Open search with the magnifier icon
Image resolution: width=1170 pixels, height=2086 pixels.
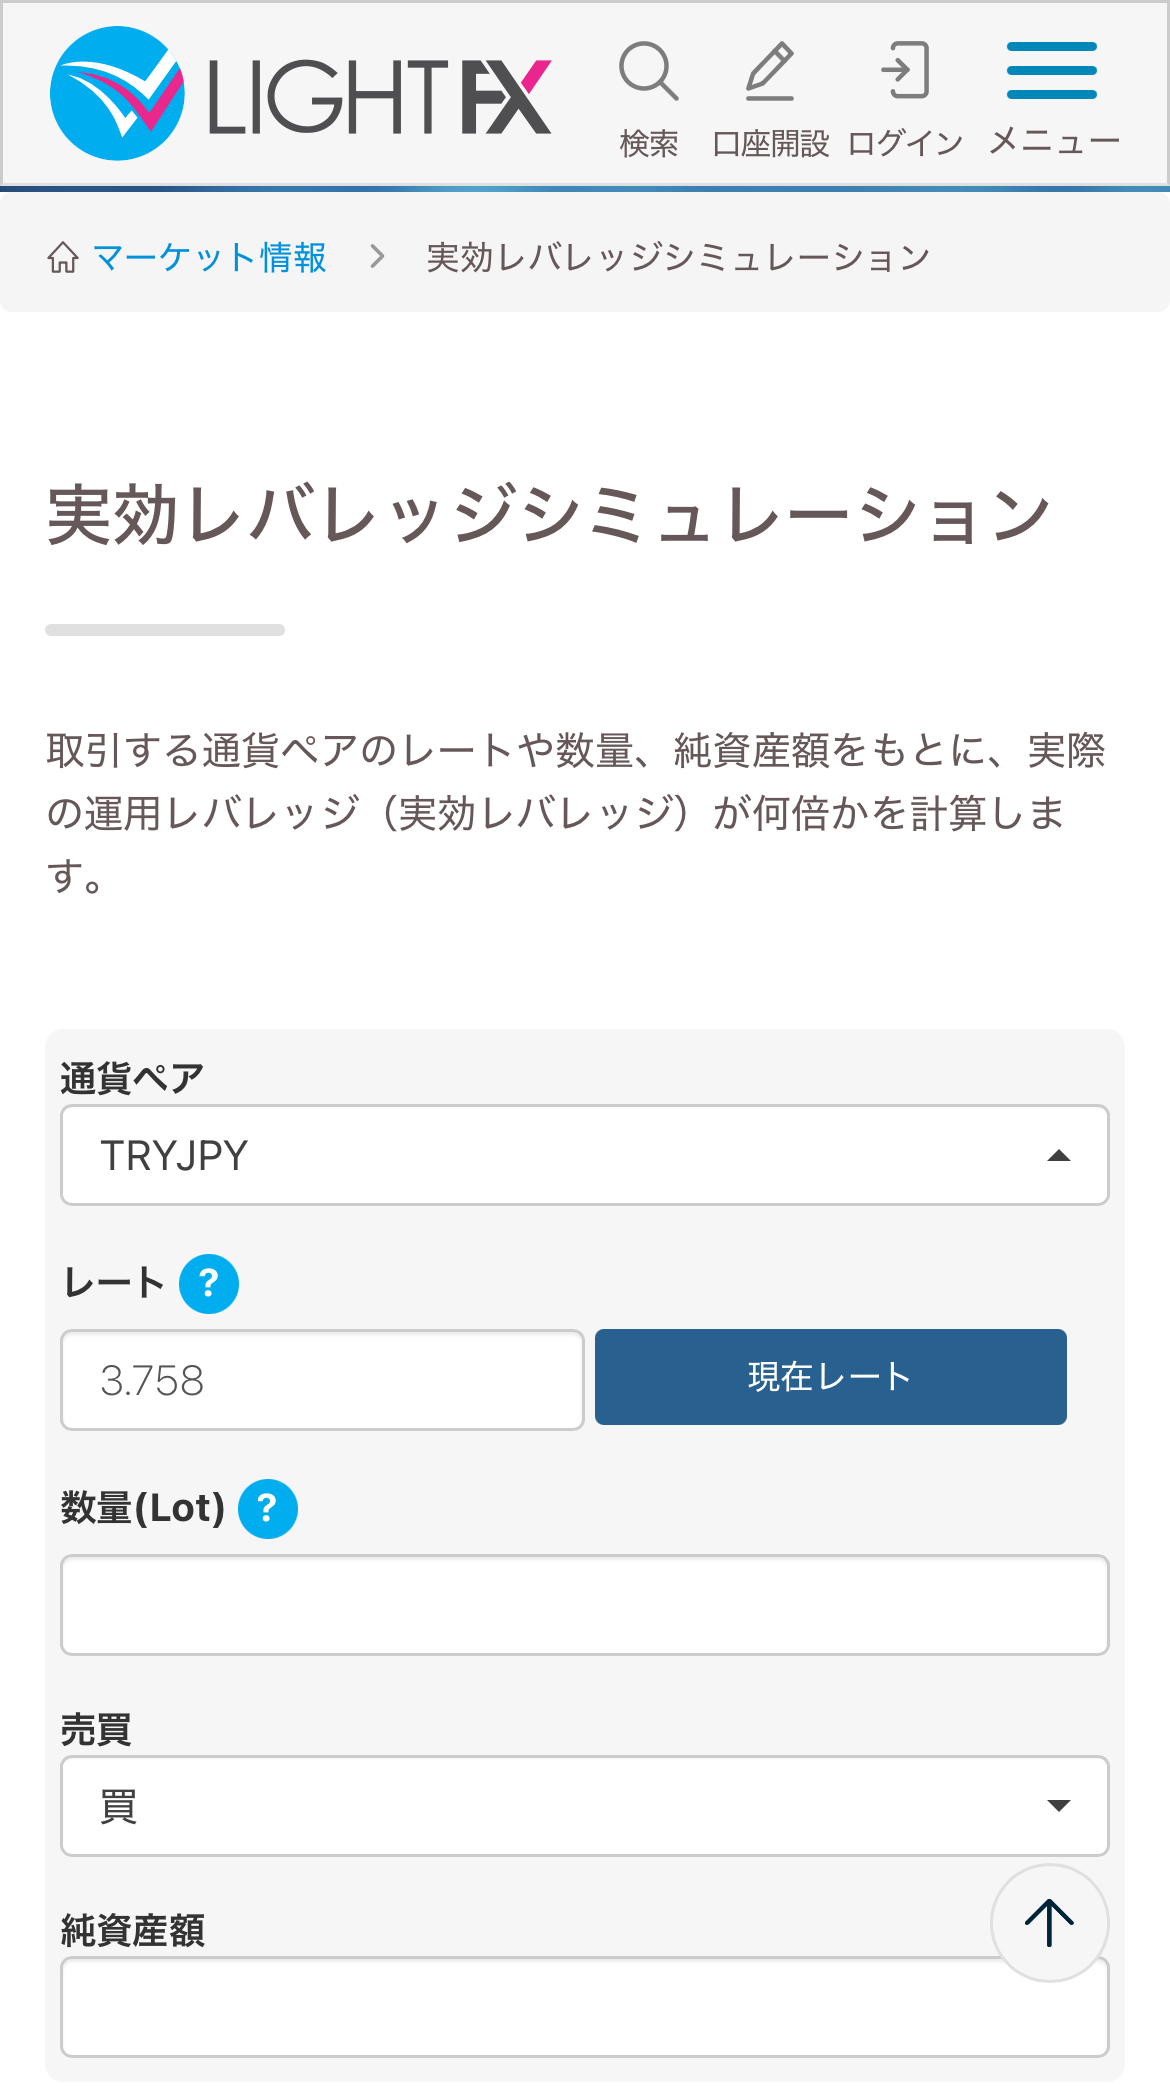click(649, 71)
